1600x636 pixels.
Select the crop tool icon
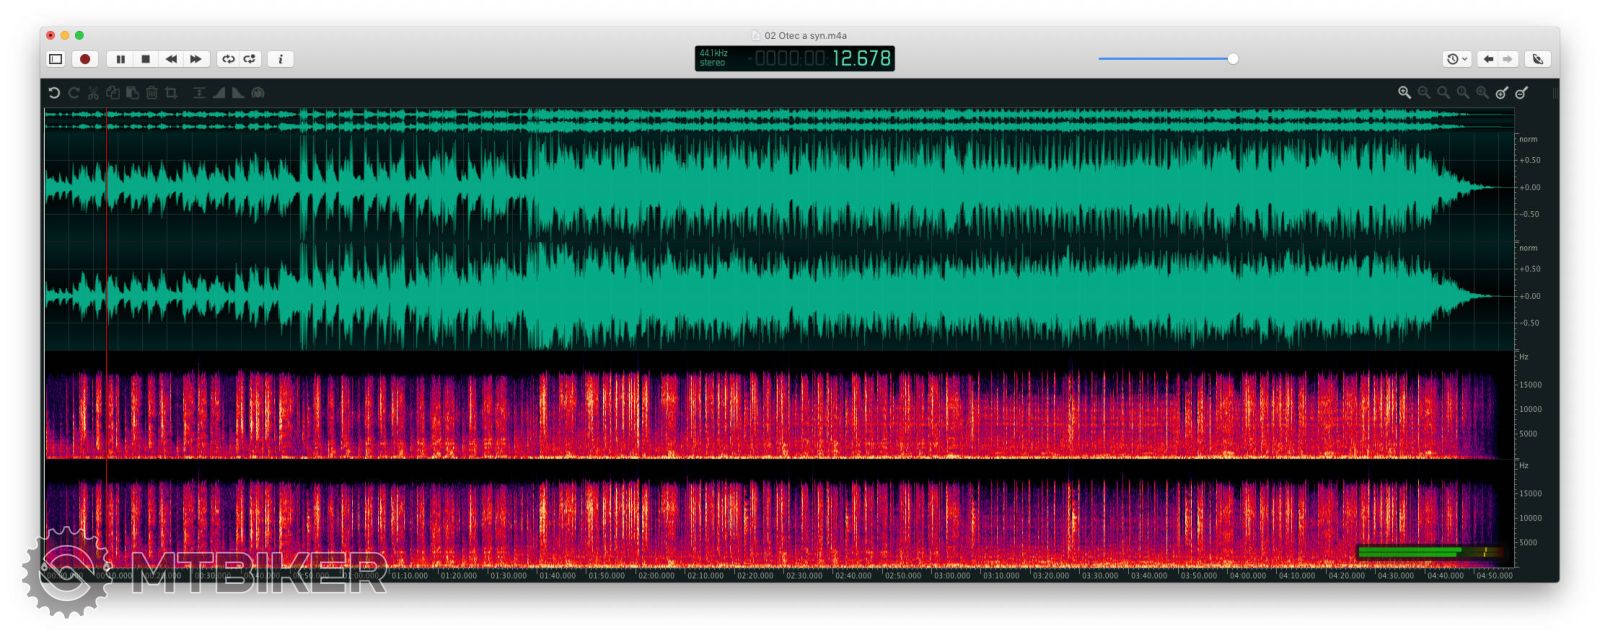point(171,93)
